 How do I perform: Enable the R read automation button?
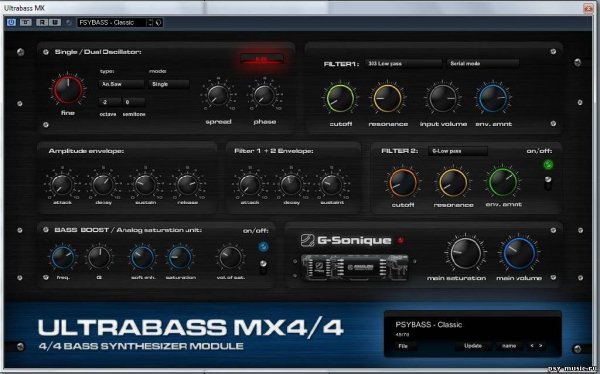(41, 23)
